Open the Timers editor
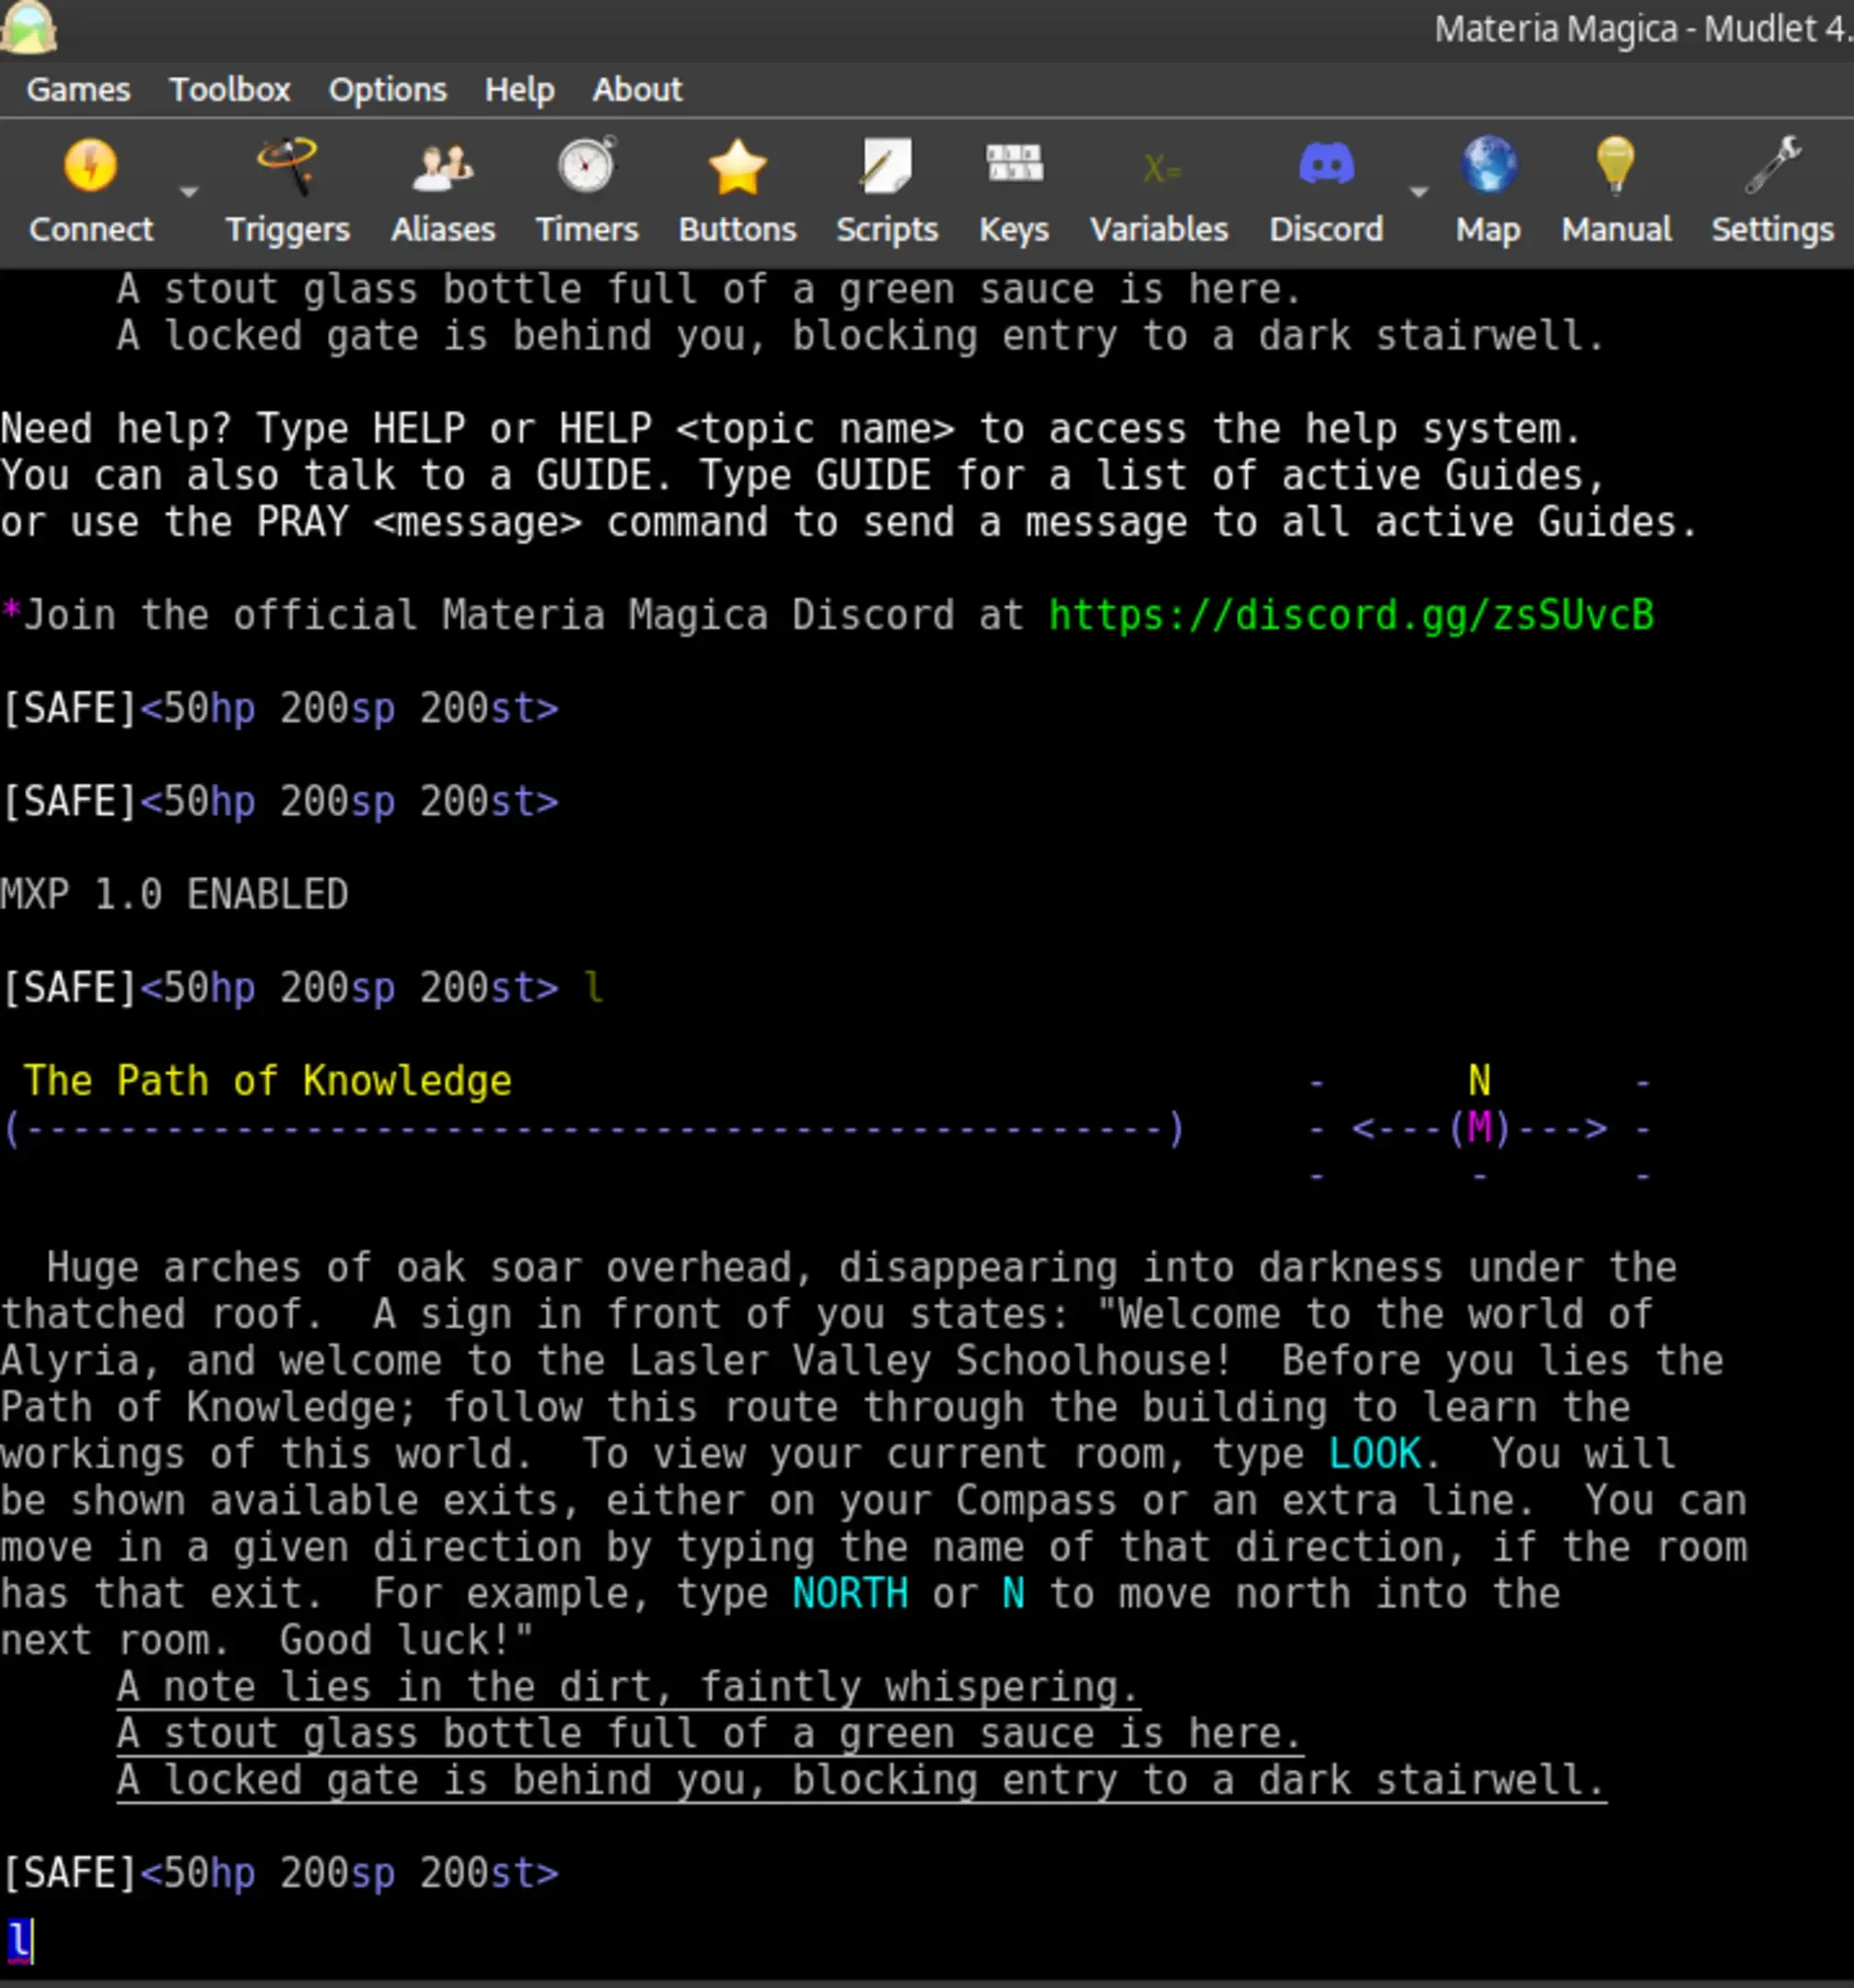 587,191
